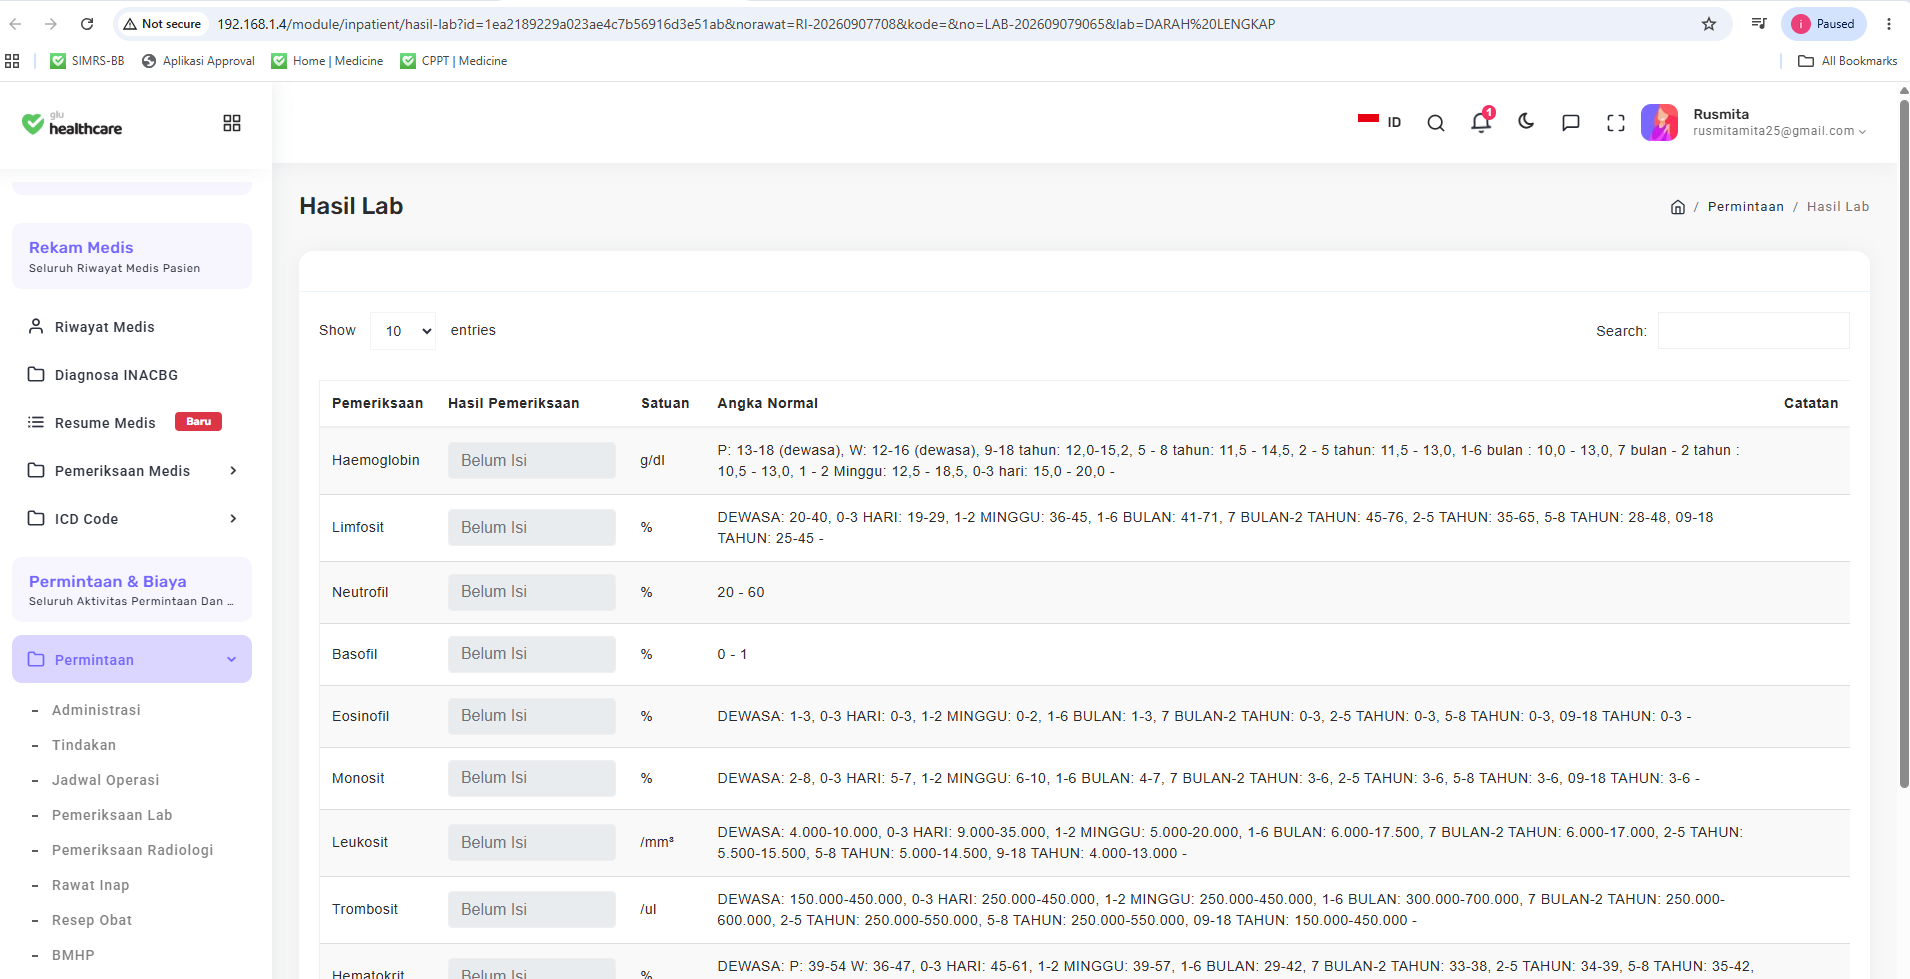The image size is (1910, 979).
Task: Open account dropdown next to email
Action: (1862, 132)
